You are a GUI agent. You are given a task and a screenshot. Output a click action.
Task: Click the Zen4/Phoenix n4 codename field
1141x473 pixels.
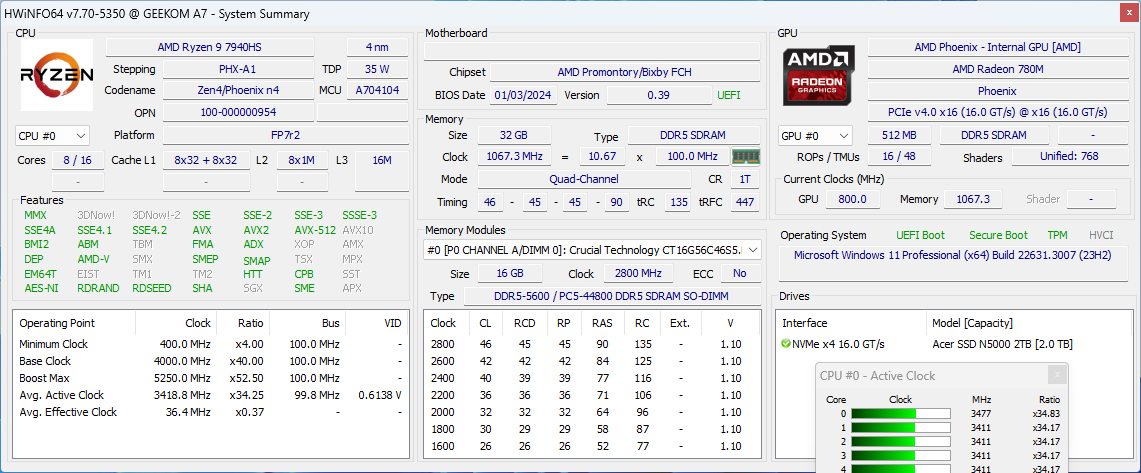click(x=238, y=90)
